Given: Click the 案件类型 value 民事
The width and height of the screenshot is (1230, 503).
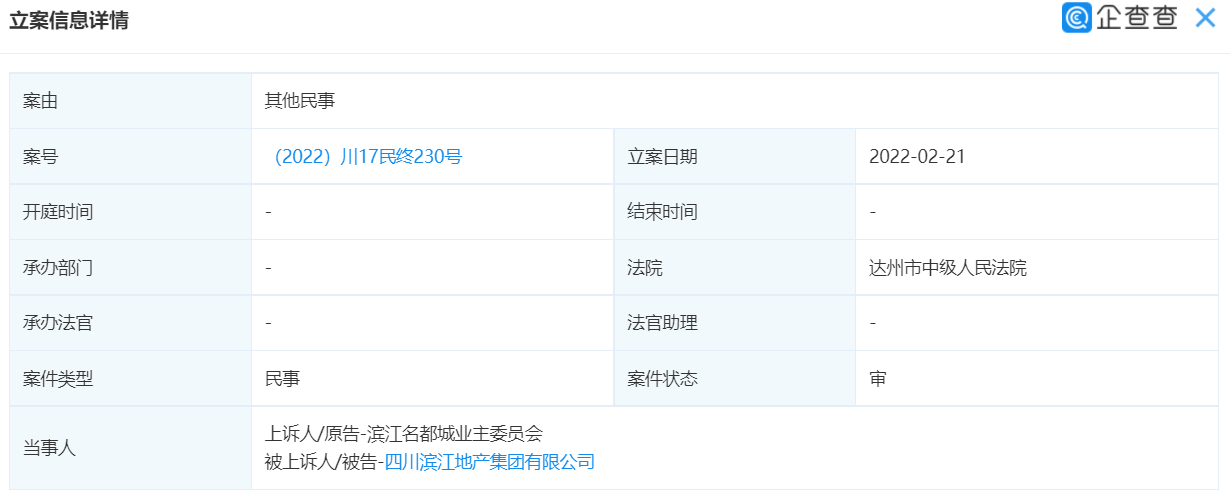Looking at the screenshot, I should [283, 379].
